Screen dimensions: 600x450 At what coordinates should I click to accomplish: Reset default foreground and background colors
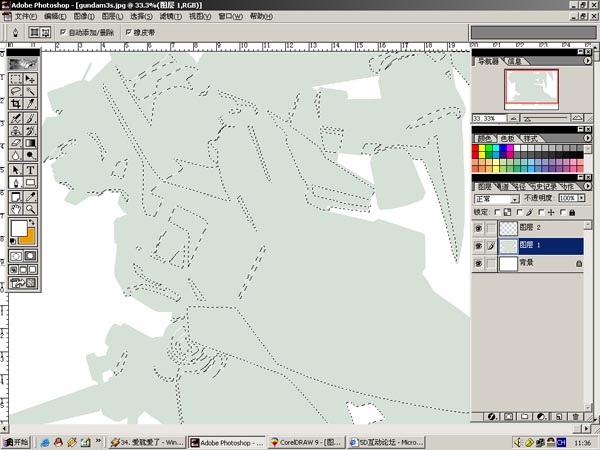[13, 241]
